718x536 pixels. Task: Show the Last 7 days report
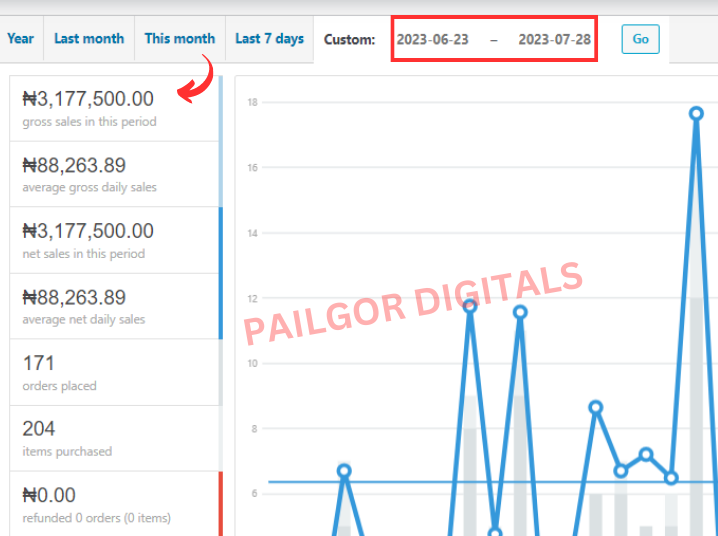(269, 39)
